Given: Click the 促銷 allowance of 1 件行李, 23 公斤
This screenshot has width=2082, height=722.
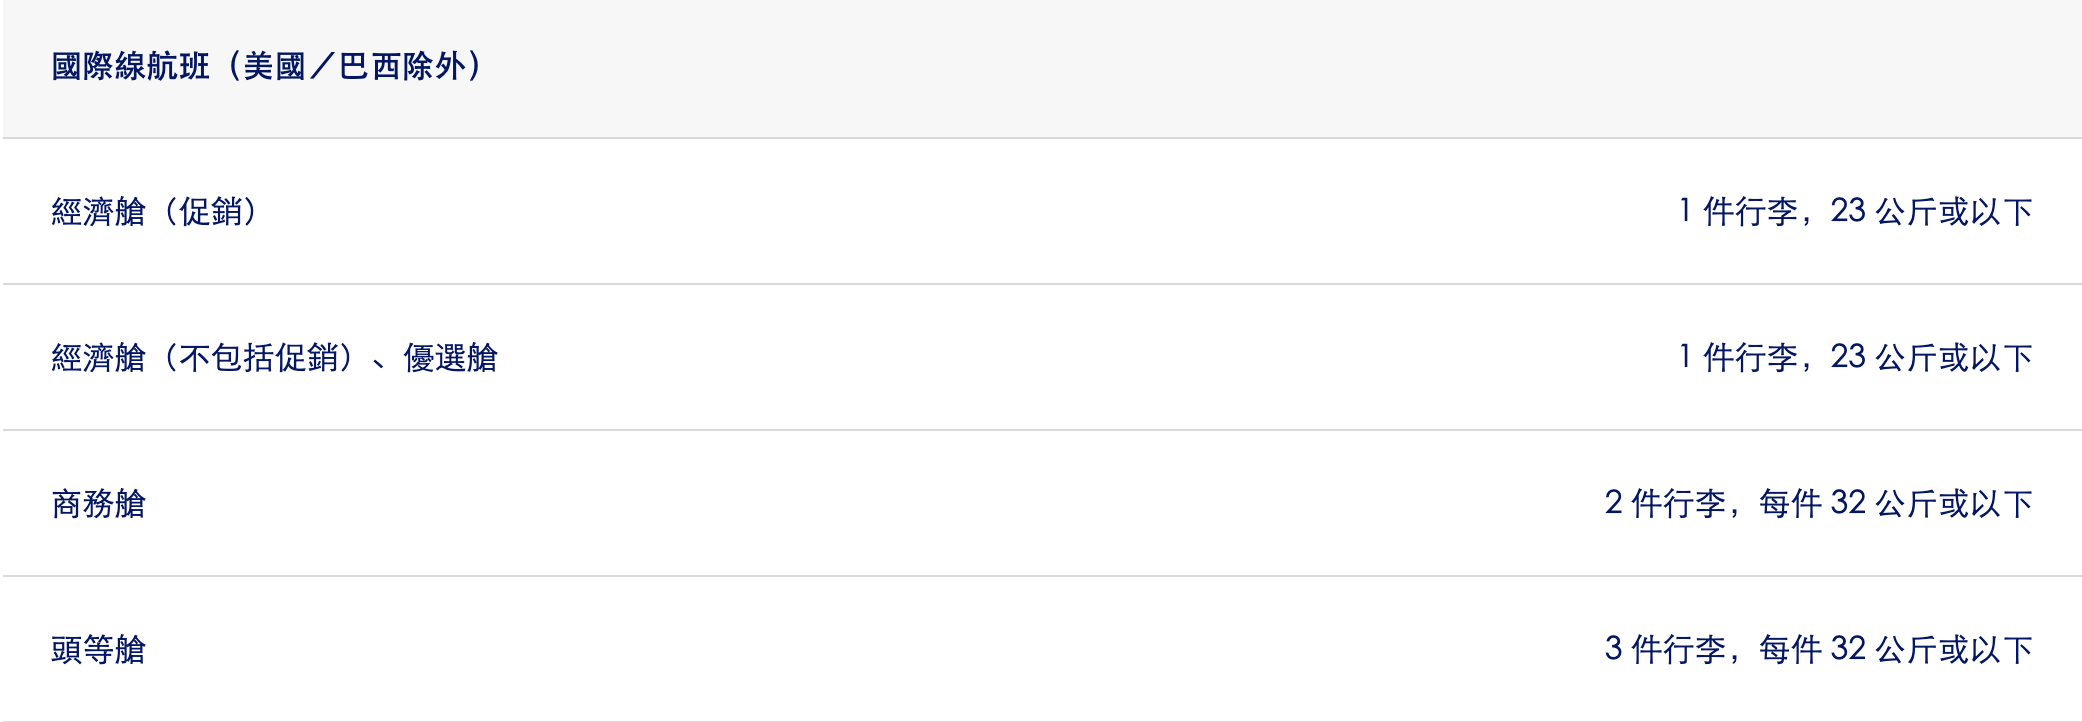Looking at the screenshot, I should [1855, 212].
